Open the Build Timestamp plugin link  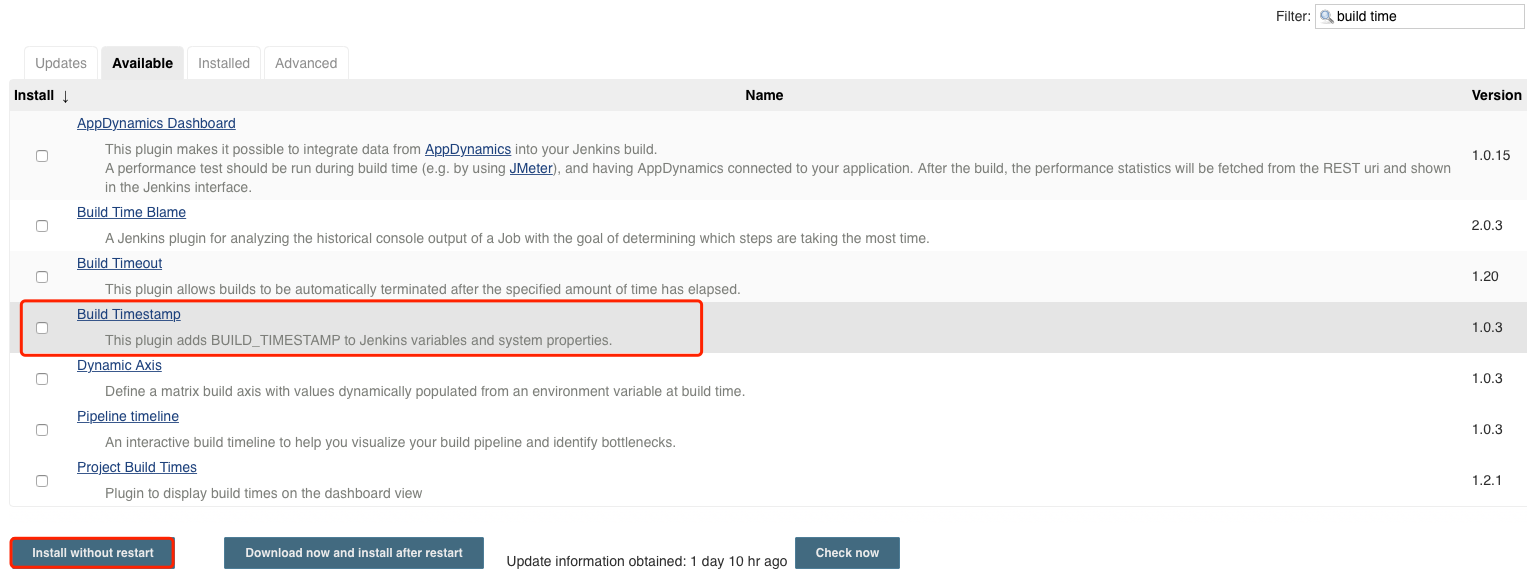(129, 314)
